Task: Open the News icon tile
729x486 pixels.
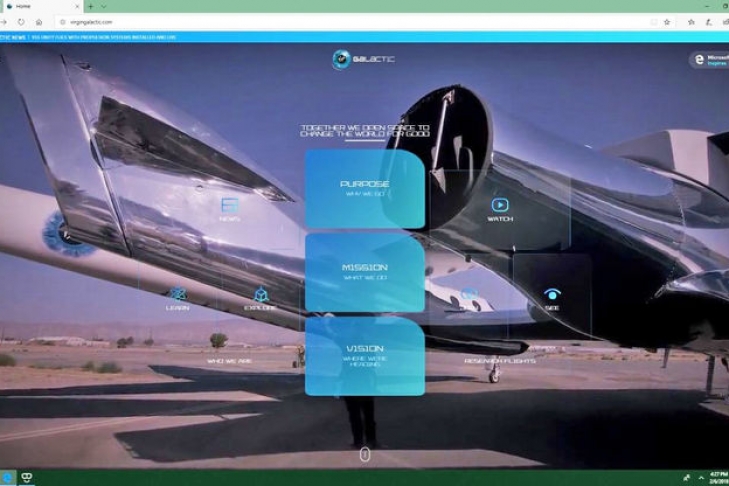Action: click(229, 207)
